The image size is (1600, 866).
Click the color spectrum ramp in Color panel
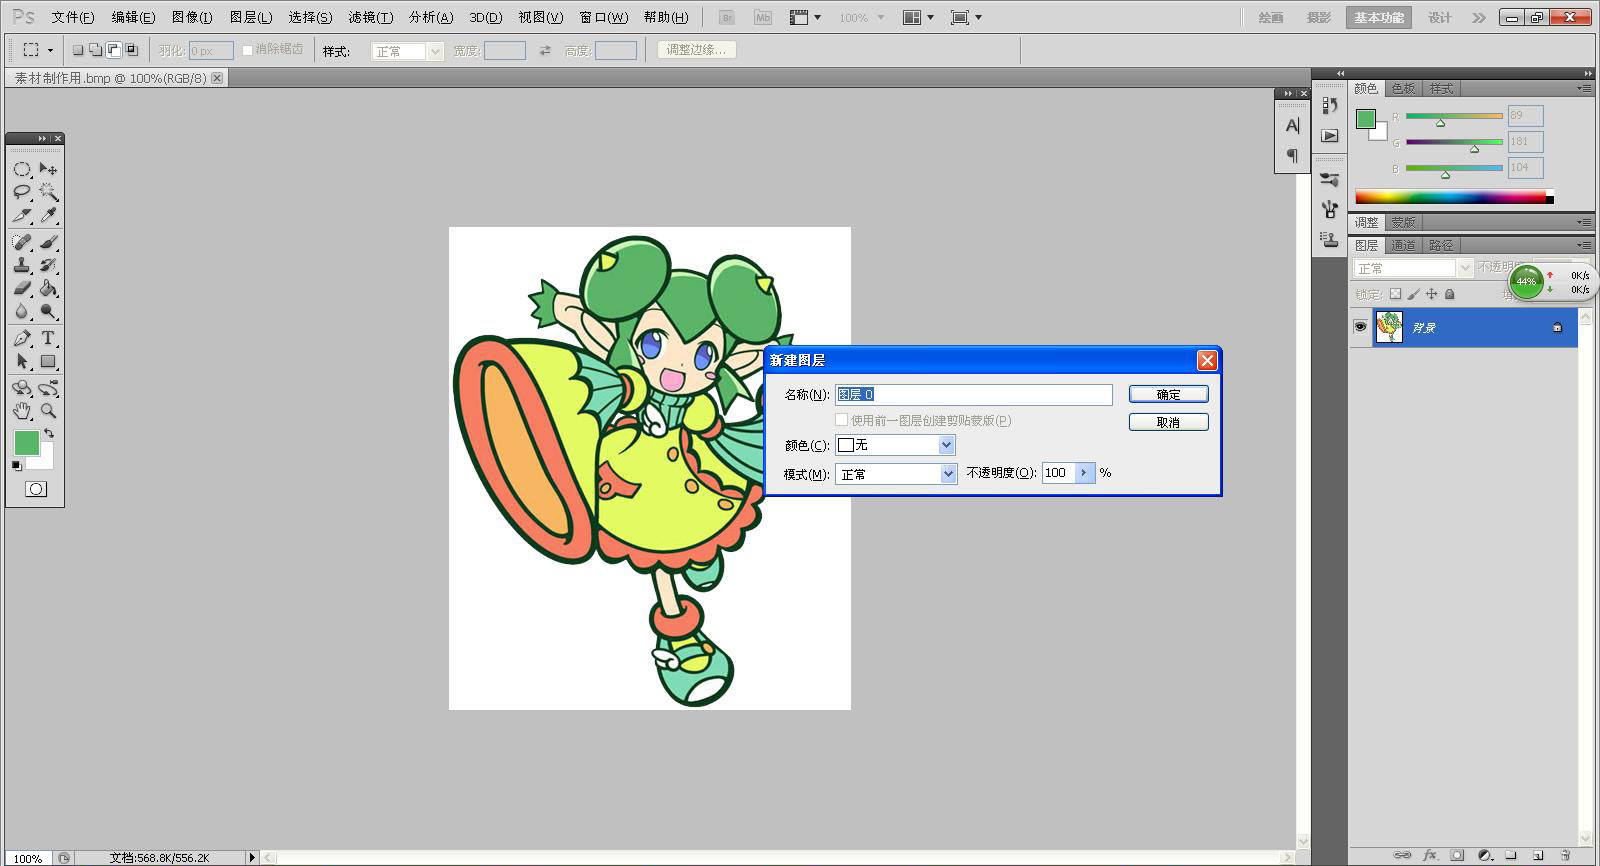click(1451, 197)
